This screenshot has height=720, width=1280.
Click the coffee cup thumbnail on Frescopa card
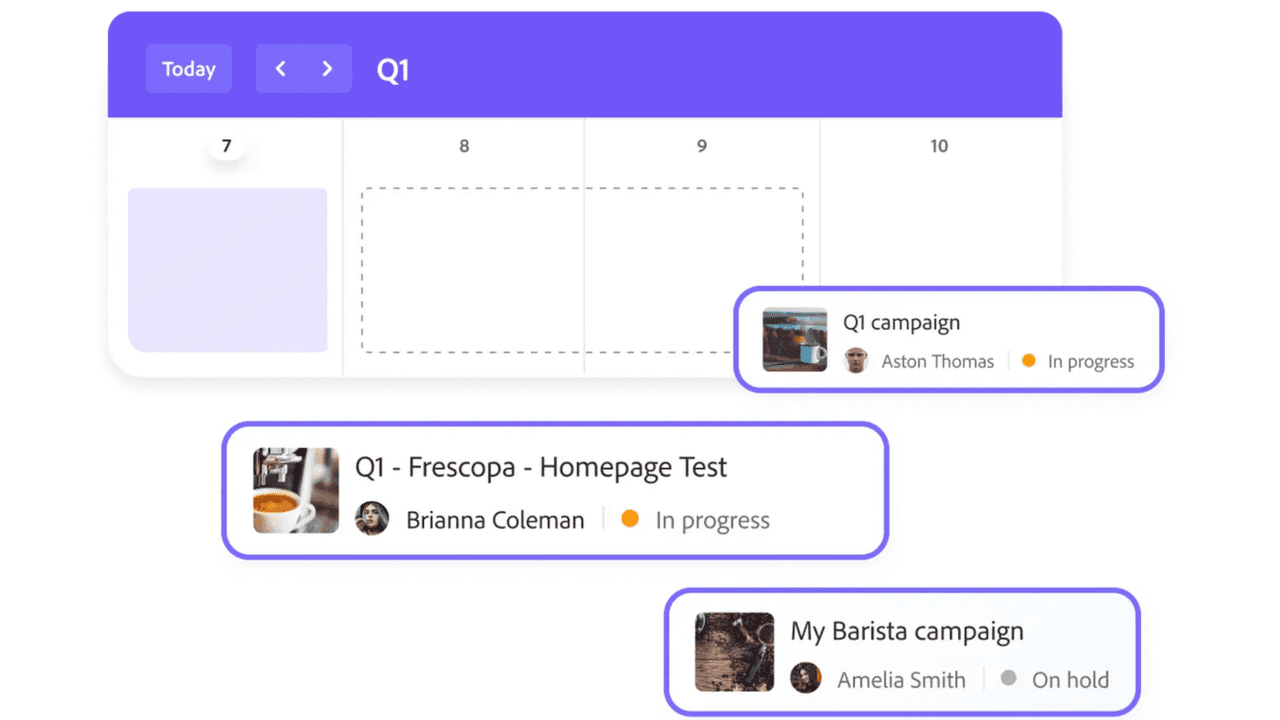click(x=296, y=490)
